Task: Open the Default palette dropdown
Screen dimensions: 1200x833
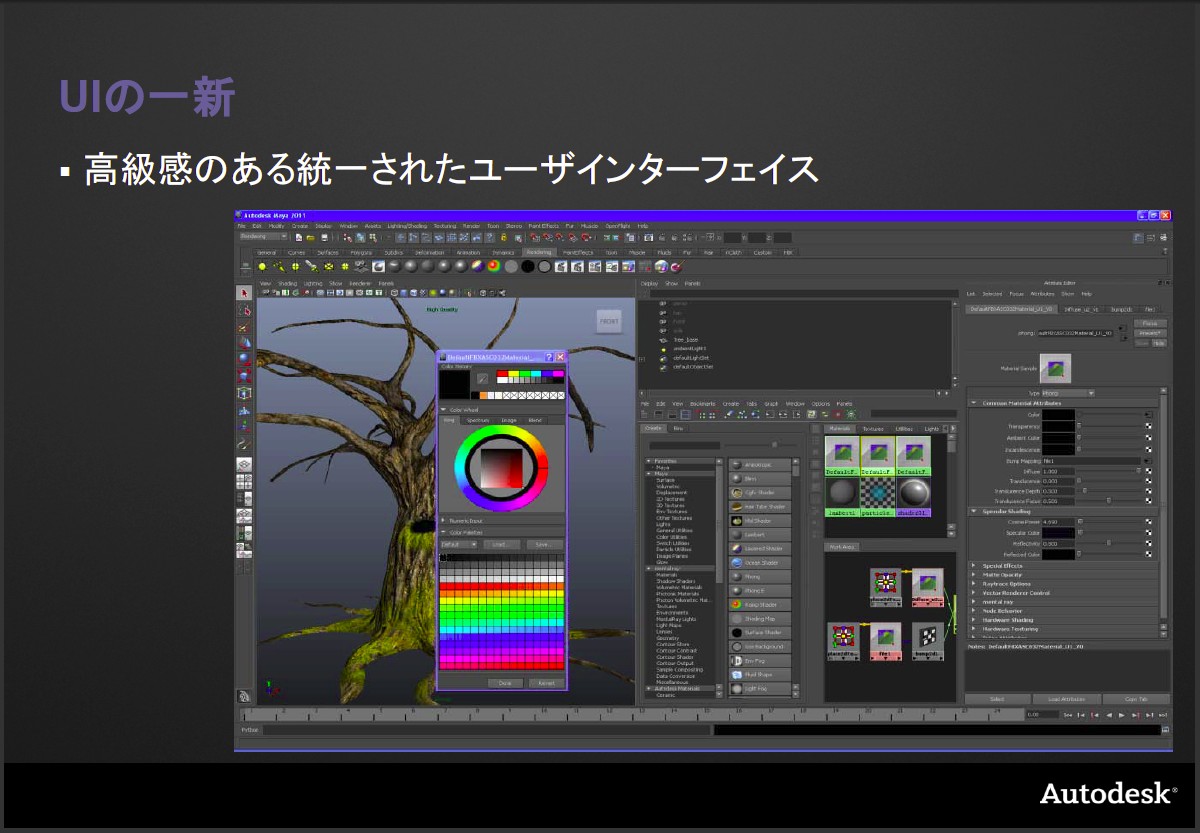Action: pos(459,545)
